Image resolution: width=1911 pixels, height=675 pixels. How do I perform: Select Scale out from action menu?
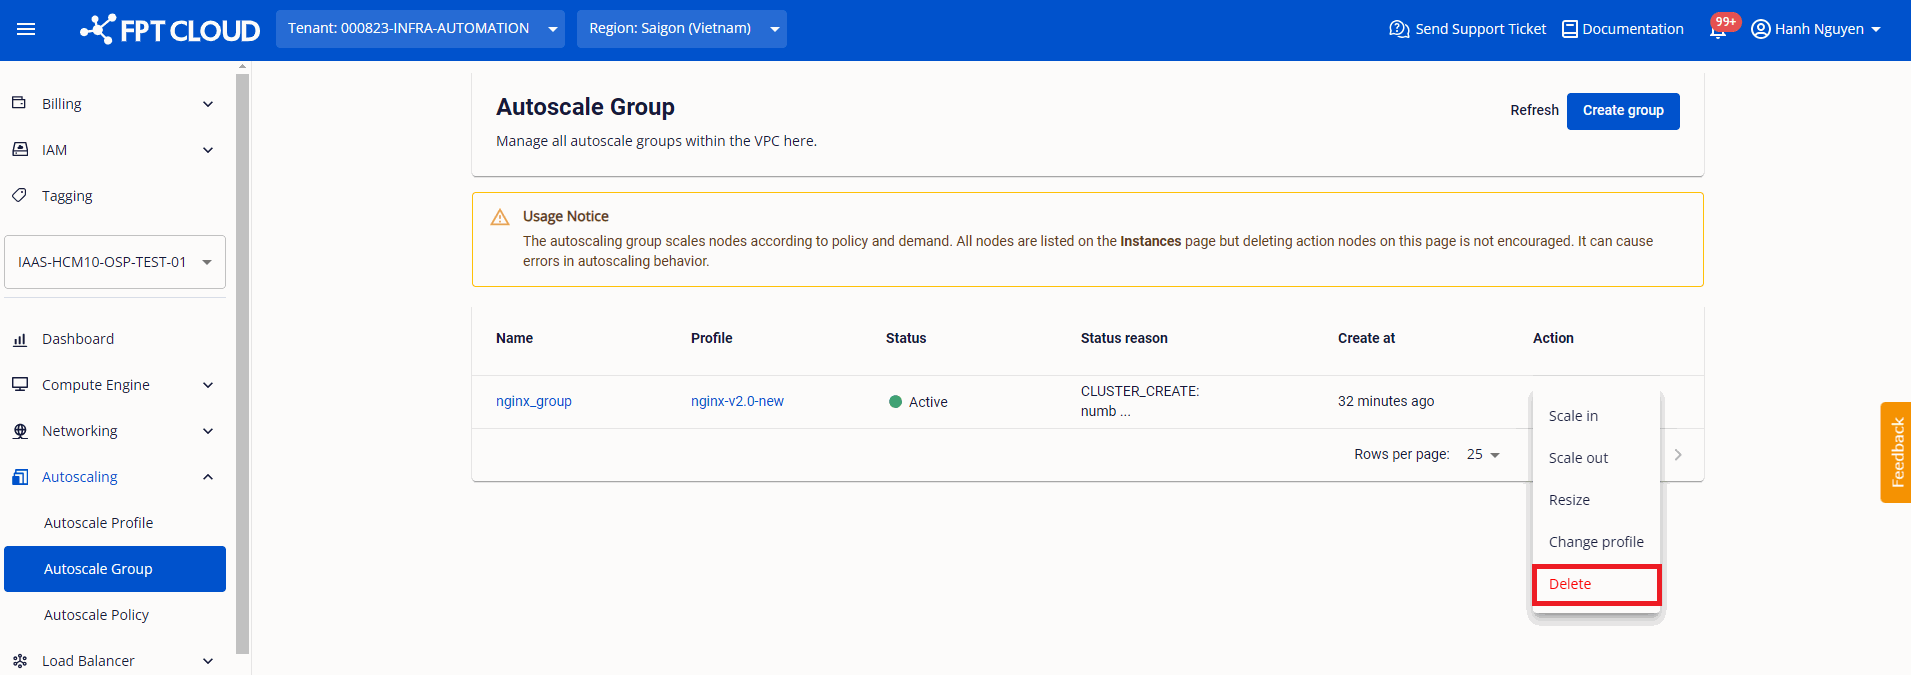pyautogui.click(x=1596, y=458)
